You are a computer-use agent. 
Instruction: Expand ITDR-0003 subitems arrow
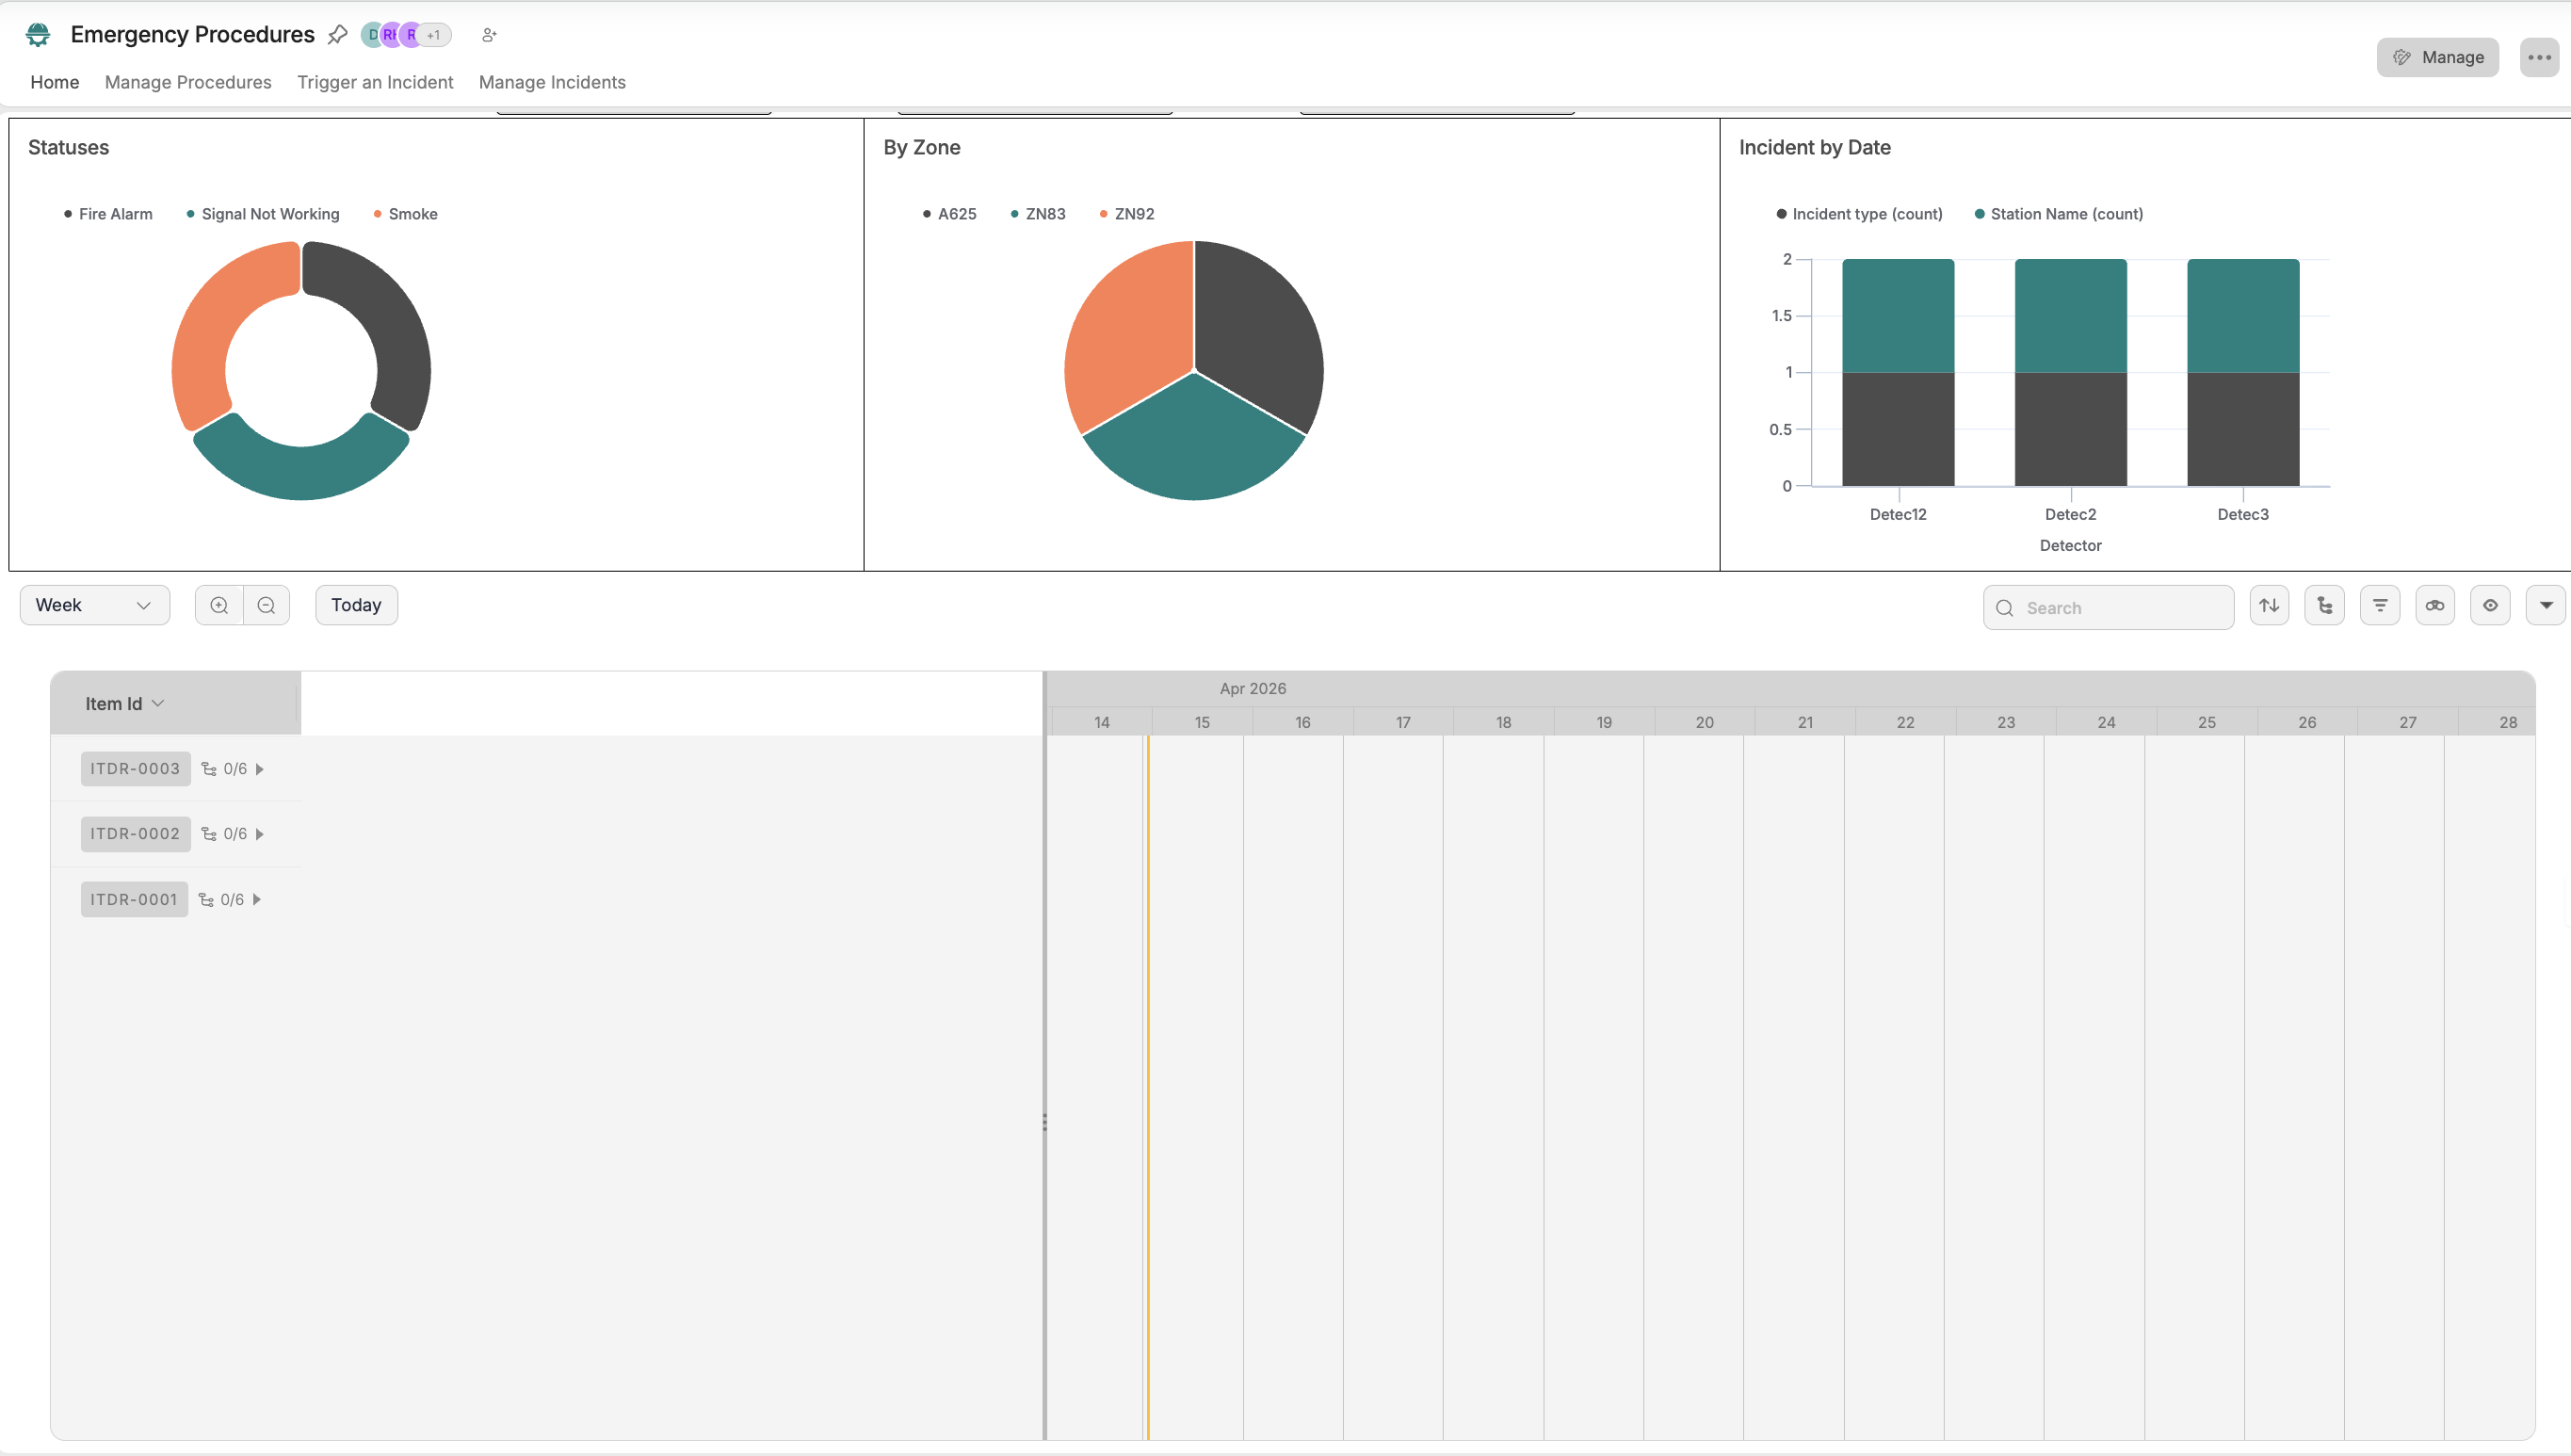[x=260, y=769]
